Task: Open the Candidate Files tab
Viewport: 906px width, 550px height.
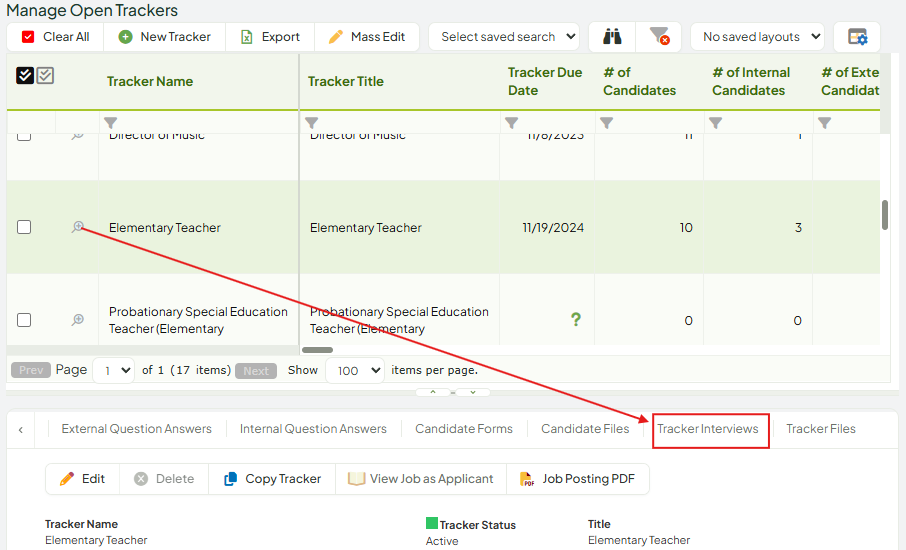Action: click(585, 429)
